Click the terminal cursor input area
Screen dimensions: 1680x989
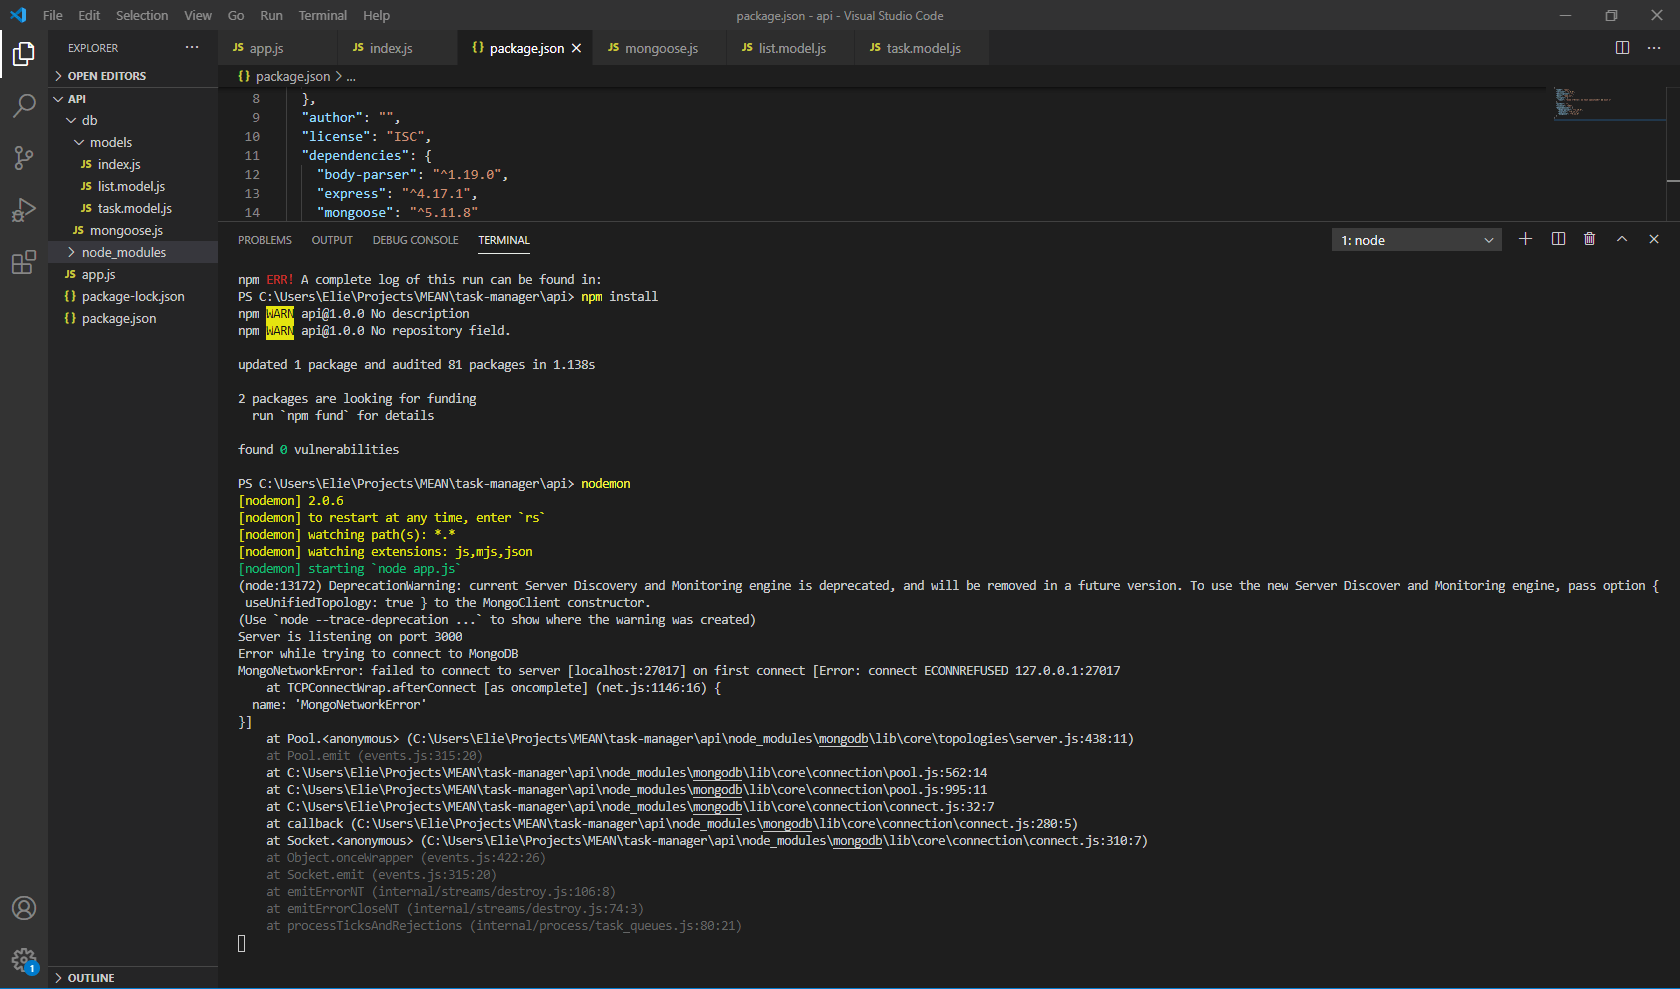[x=241, y=943]
